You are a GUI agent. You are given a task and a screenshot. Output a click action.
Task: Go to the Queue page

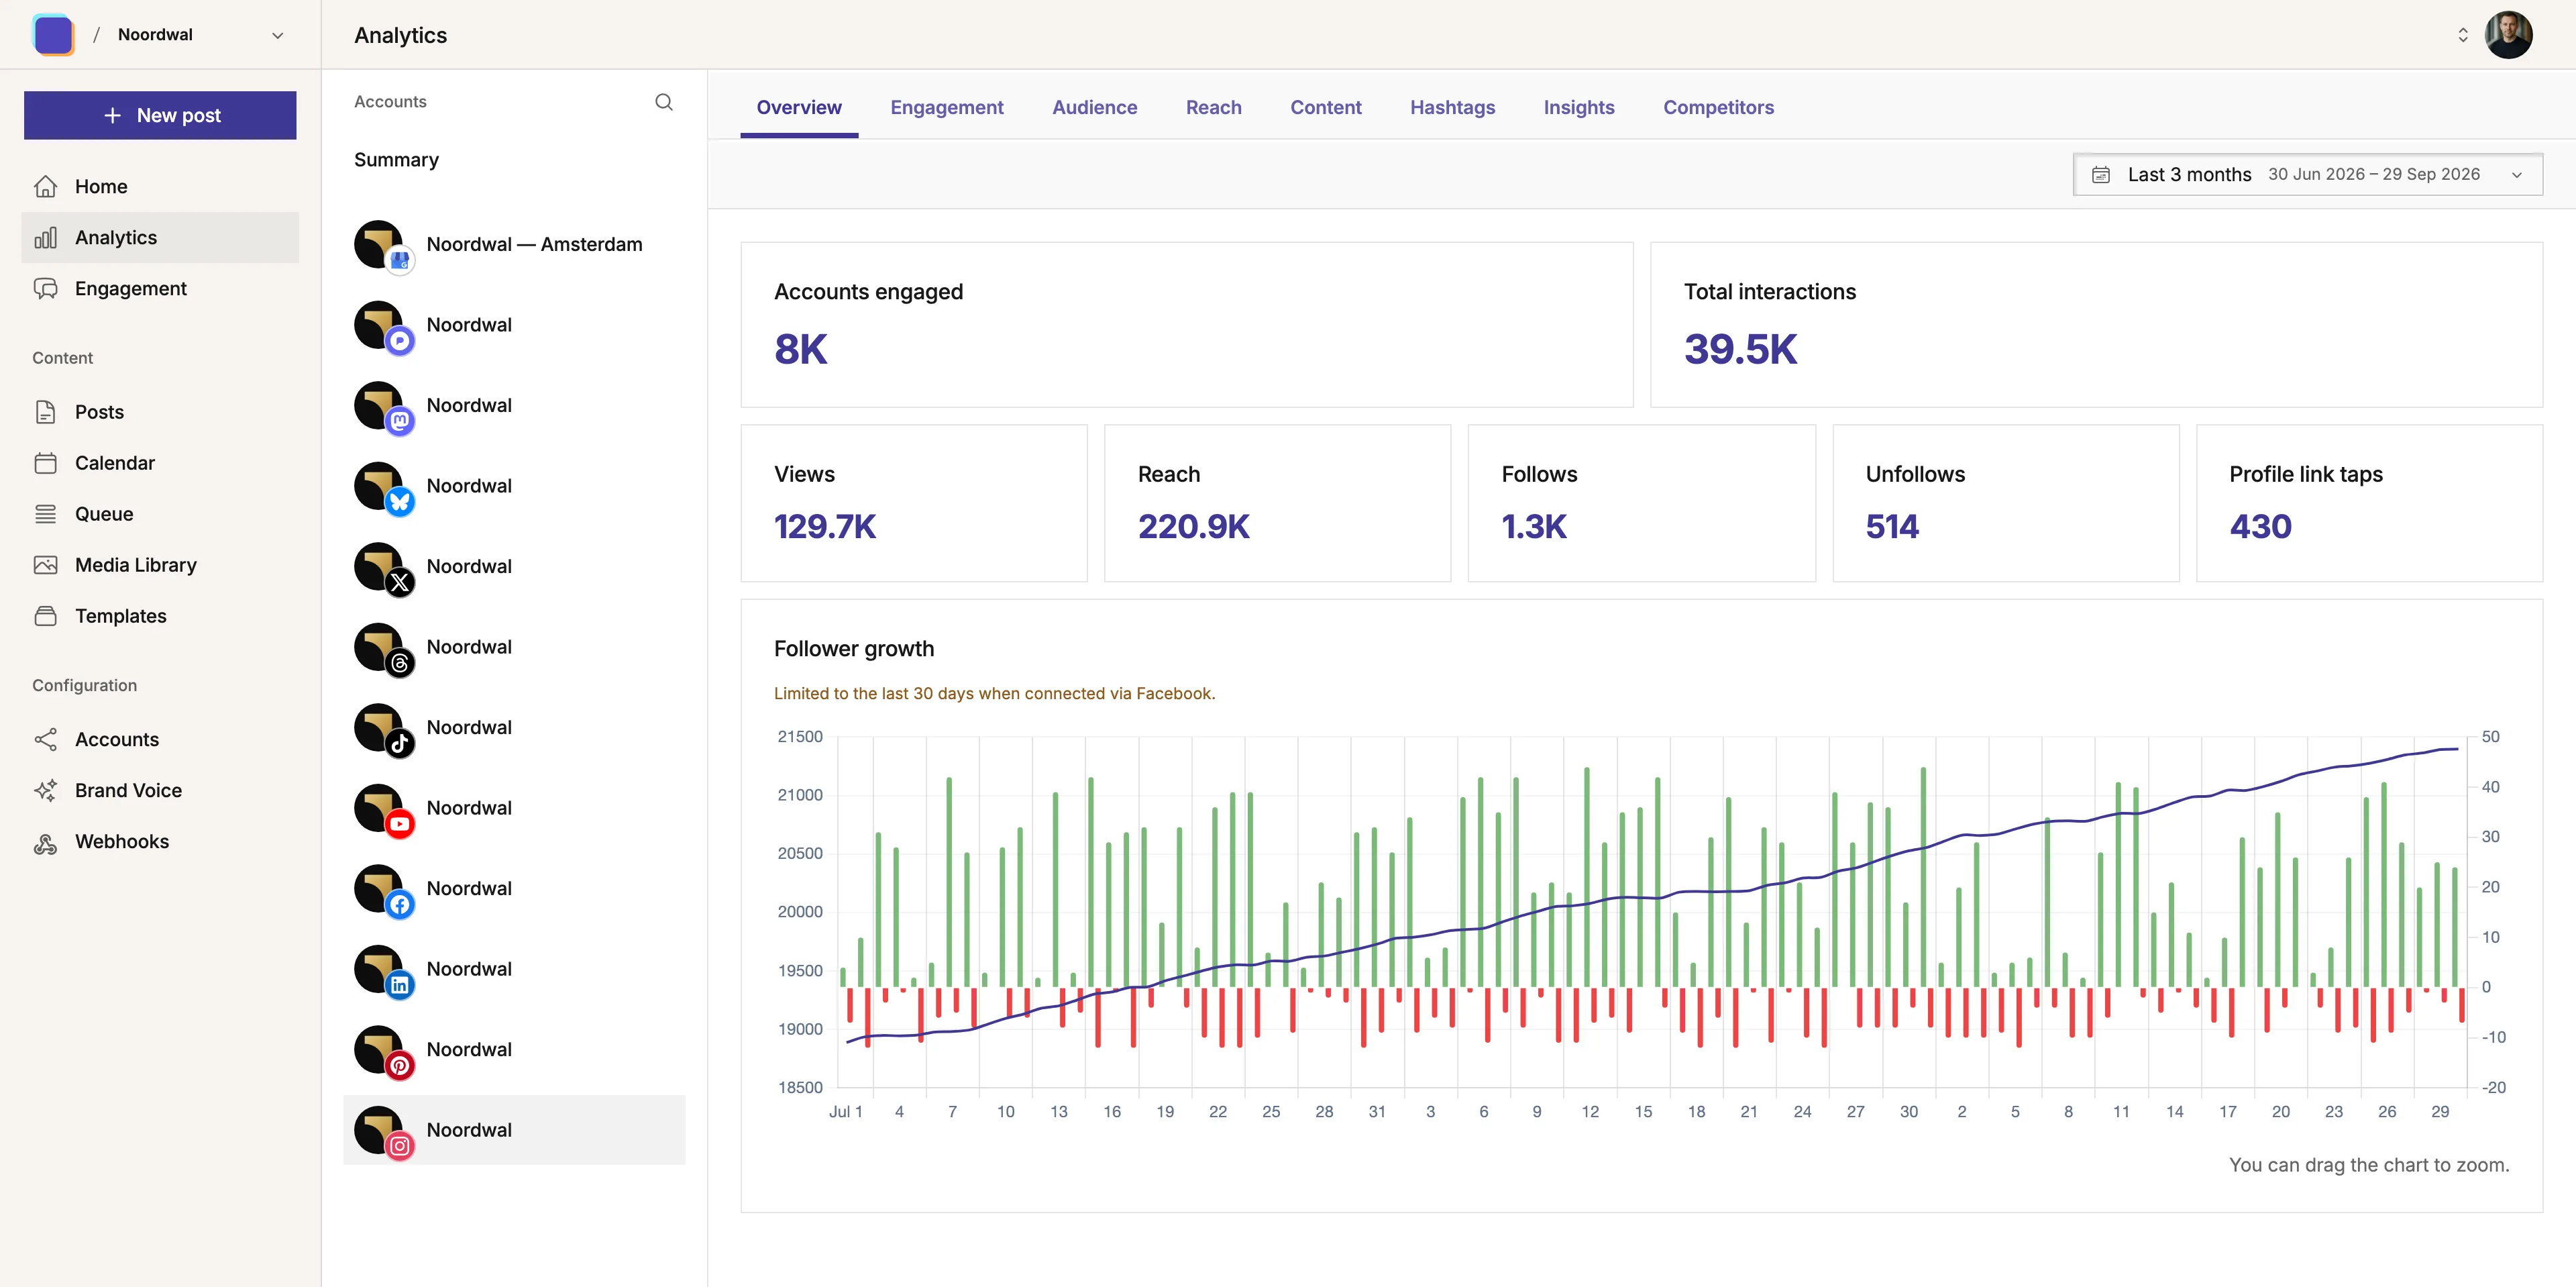[160, 513]
